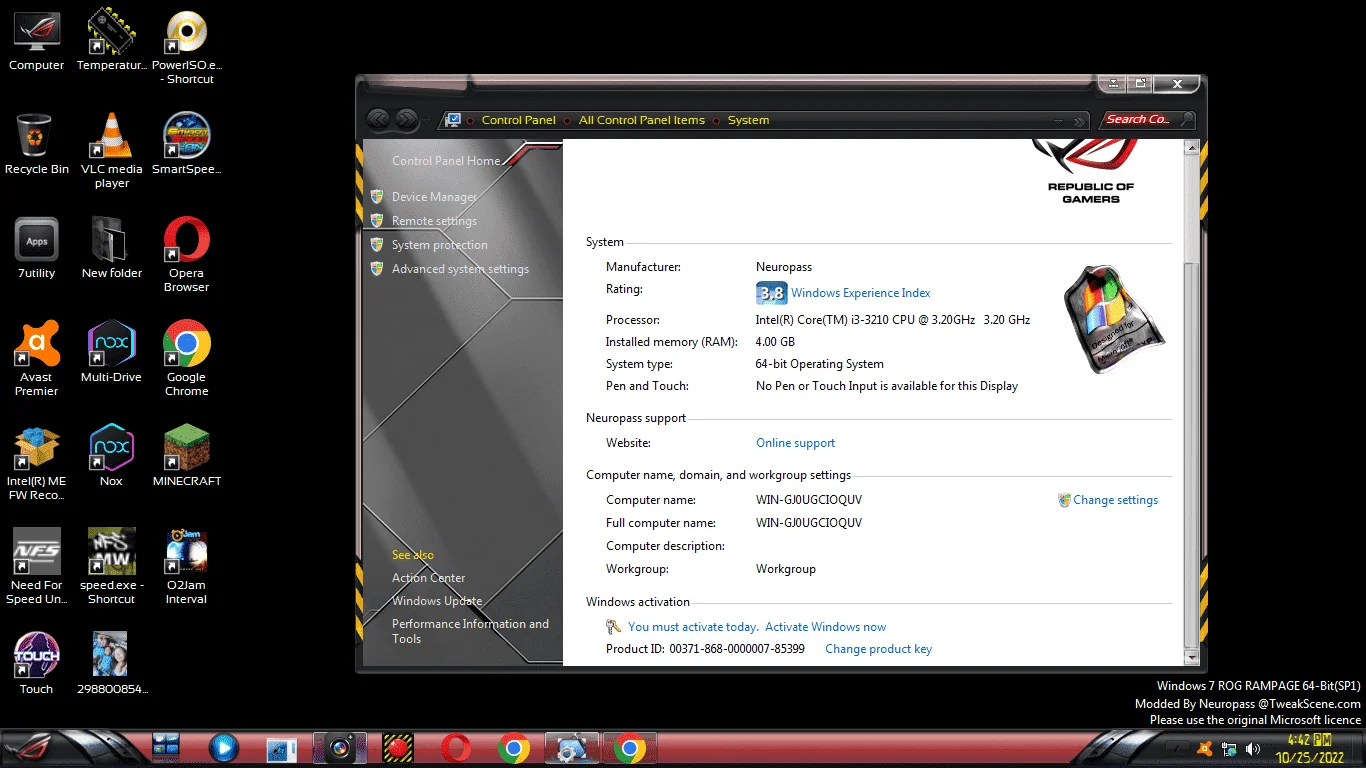Open Performance Information and Tools link
Image resolution: width=1366 pixels, height=768 pixels.
click(x=470, y=631)
